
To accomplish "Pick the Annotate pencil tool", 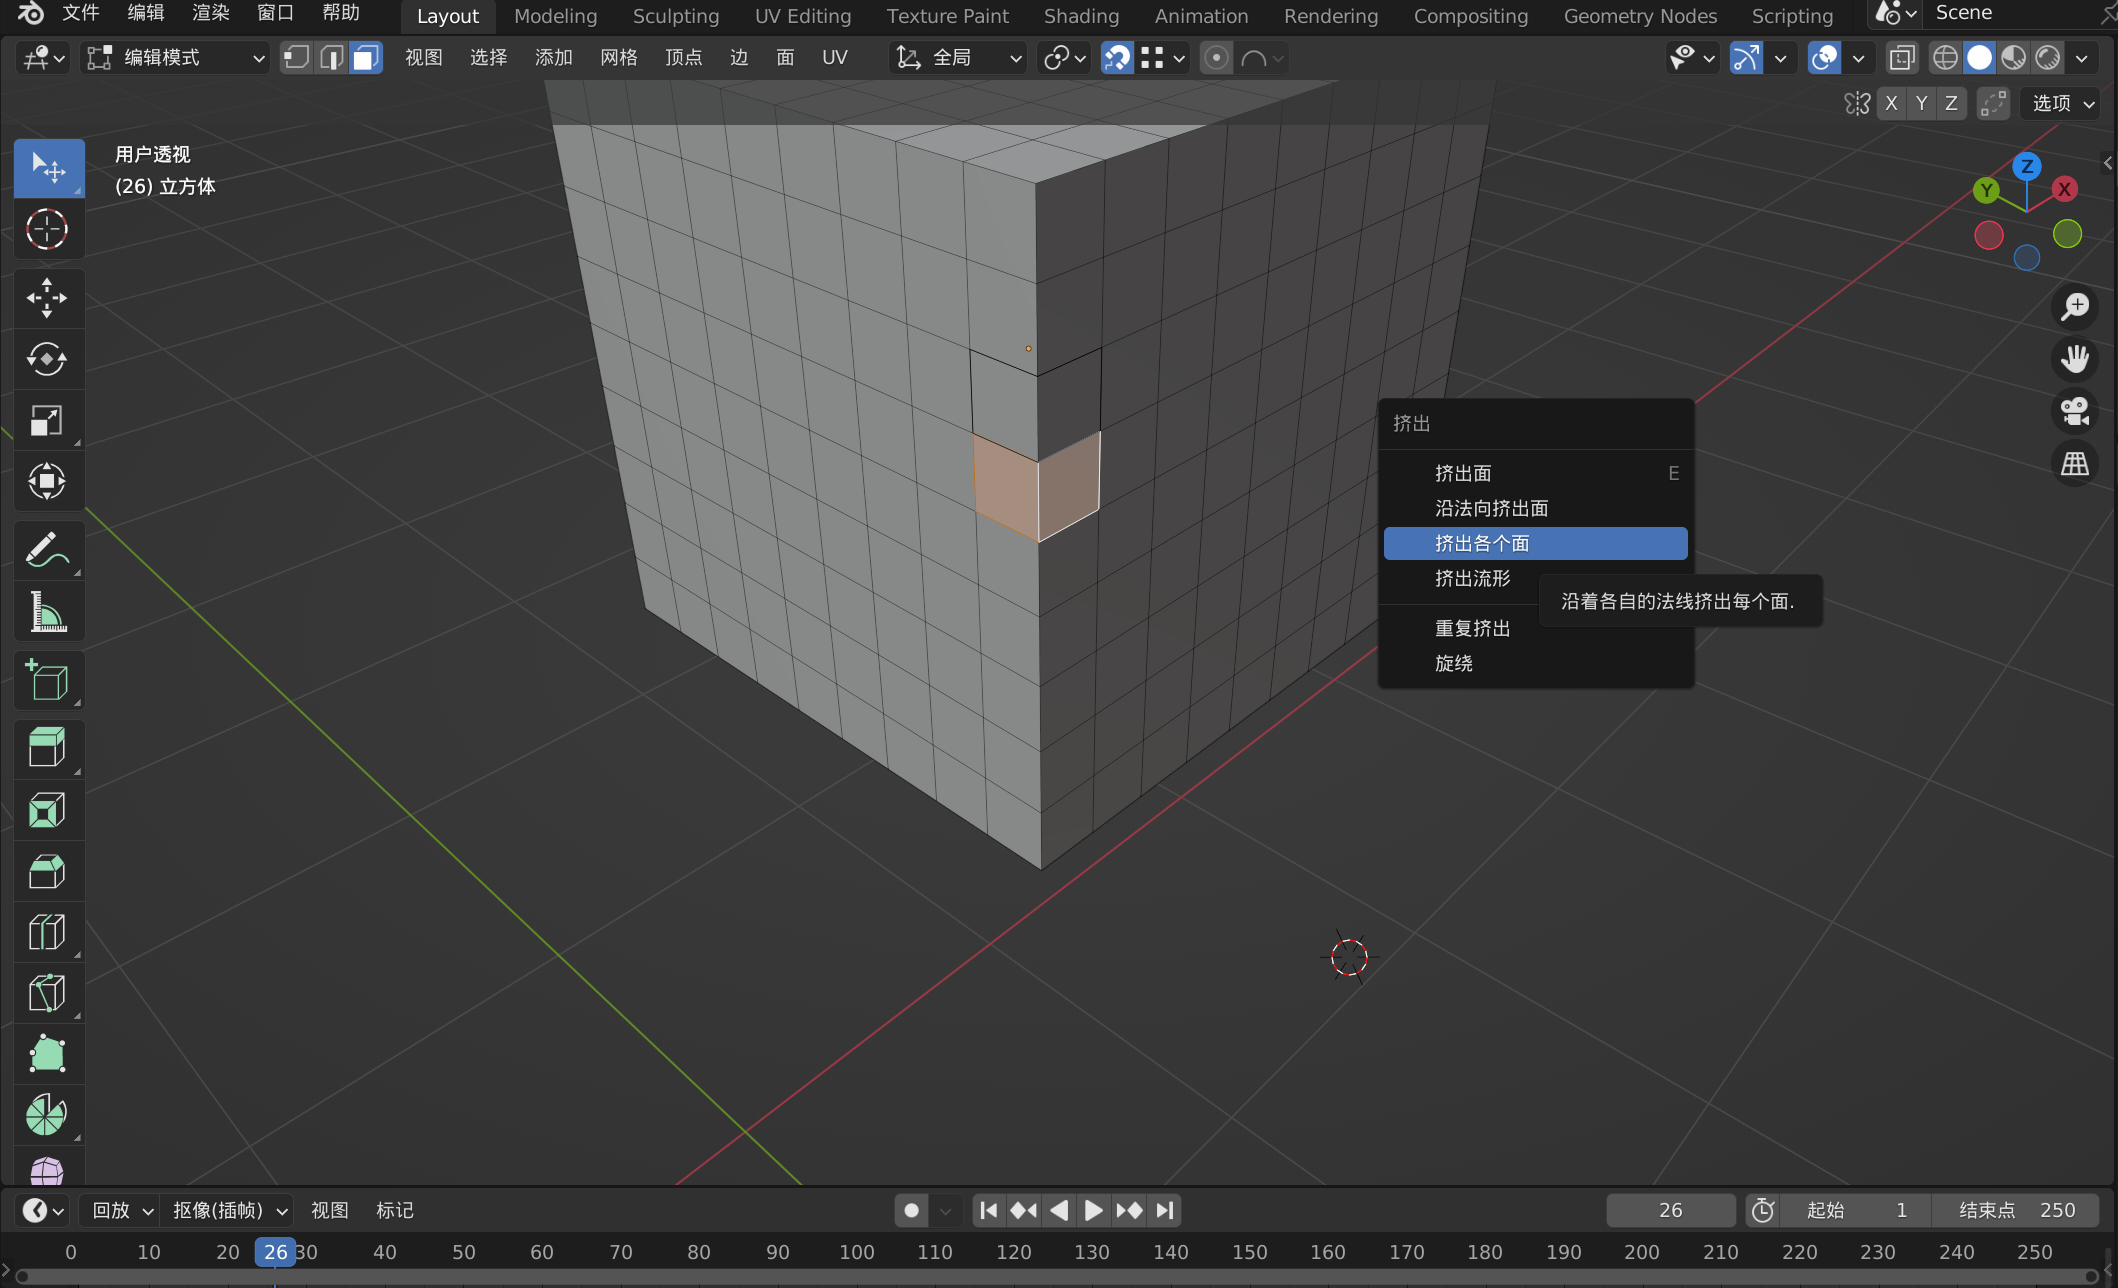I will point(48,550).
